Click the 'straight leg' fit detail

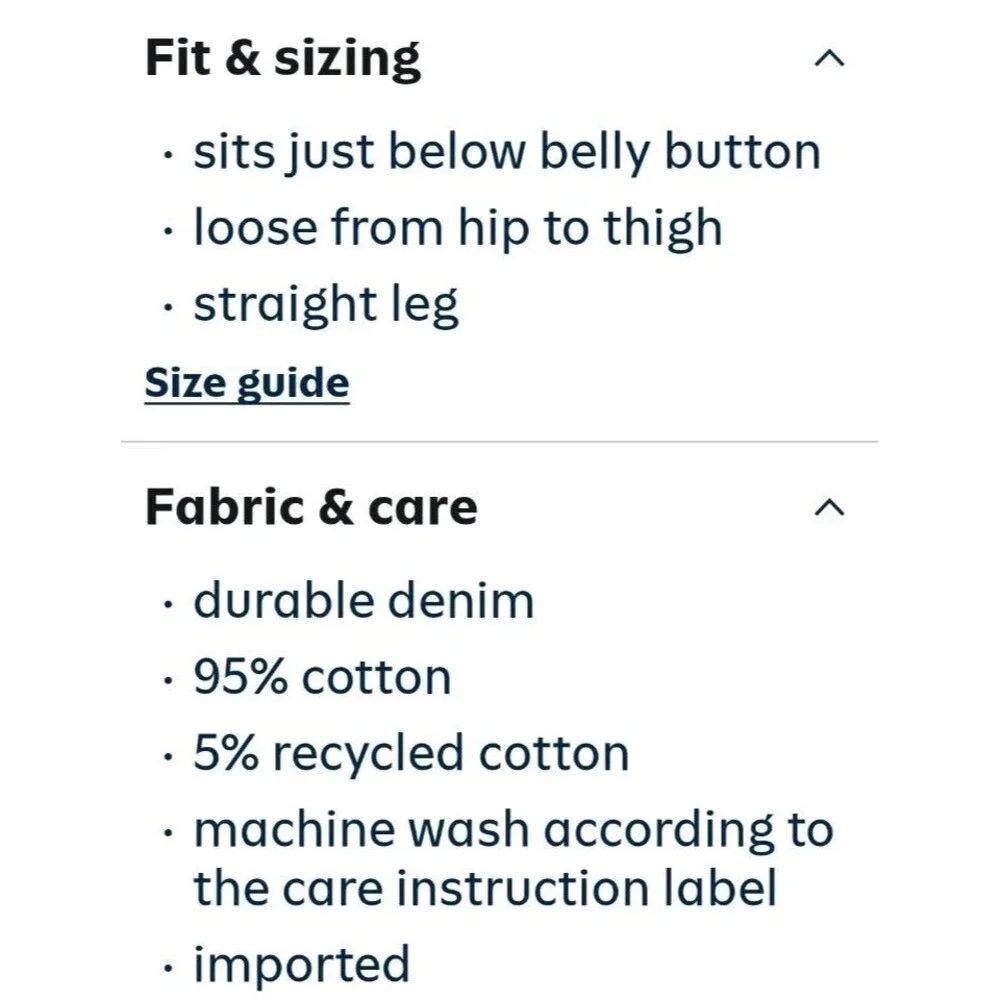tap(326, 305)
